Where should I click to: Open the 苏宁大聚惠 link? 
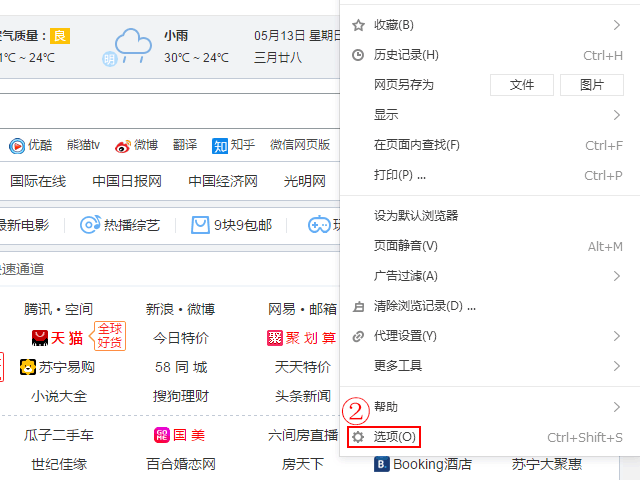click(x=547, y=464)
